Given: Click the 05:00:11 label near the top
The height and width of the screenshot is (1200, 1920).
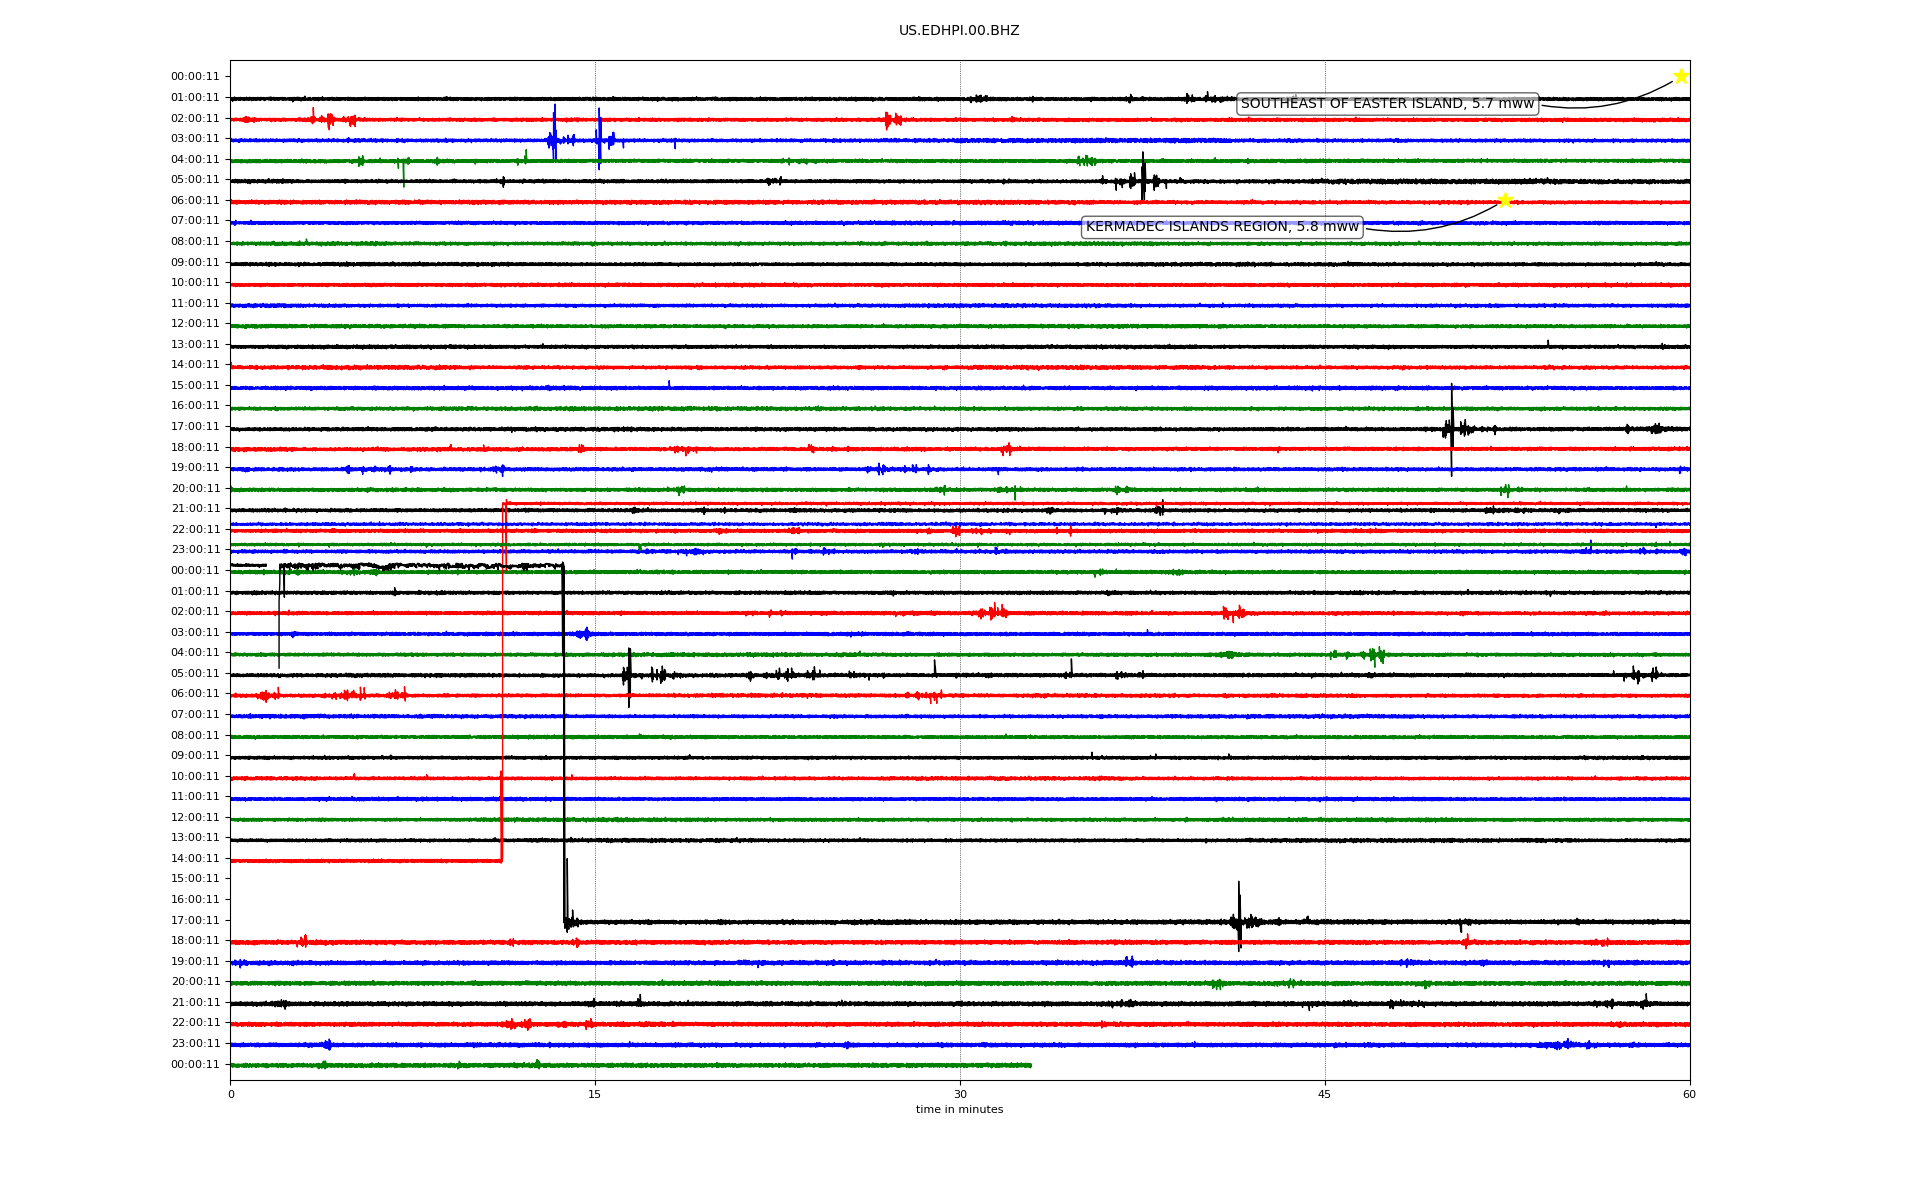Looking at the screenshot, I should pos(195,180).
